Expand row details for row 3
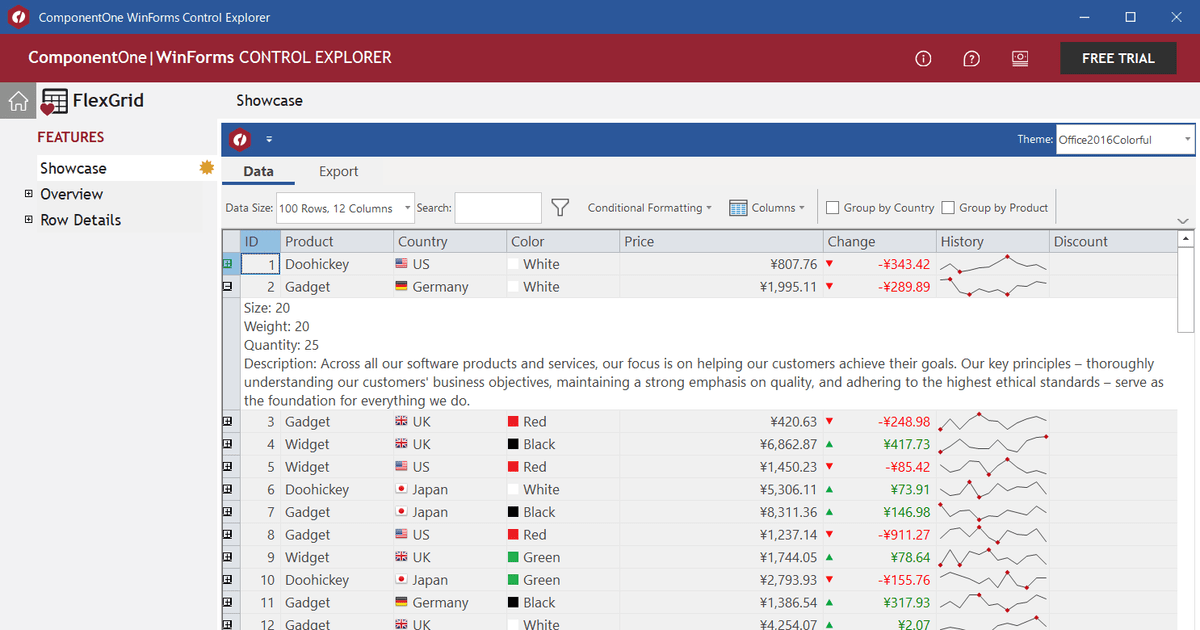This screenshot has width=1200, height=630. (x=227, y=422)
